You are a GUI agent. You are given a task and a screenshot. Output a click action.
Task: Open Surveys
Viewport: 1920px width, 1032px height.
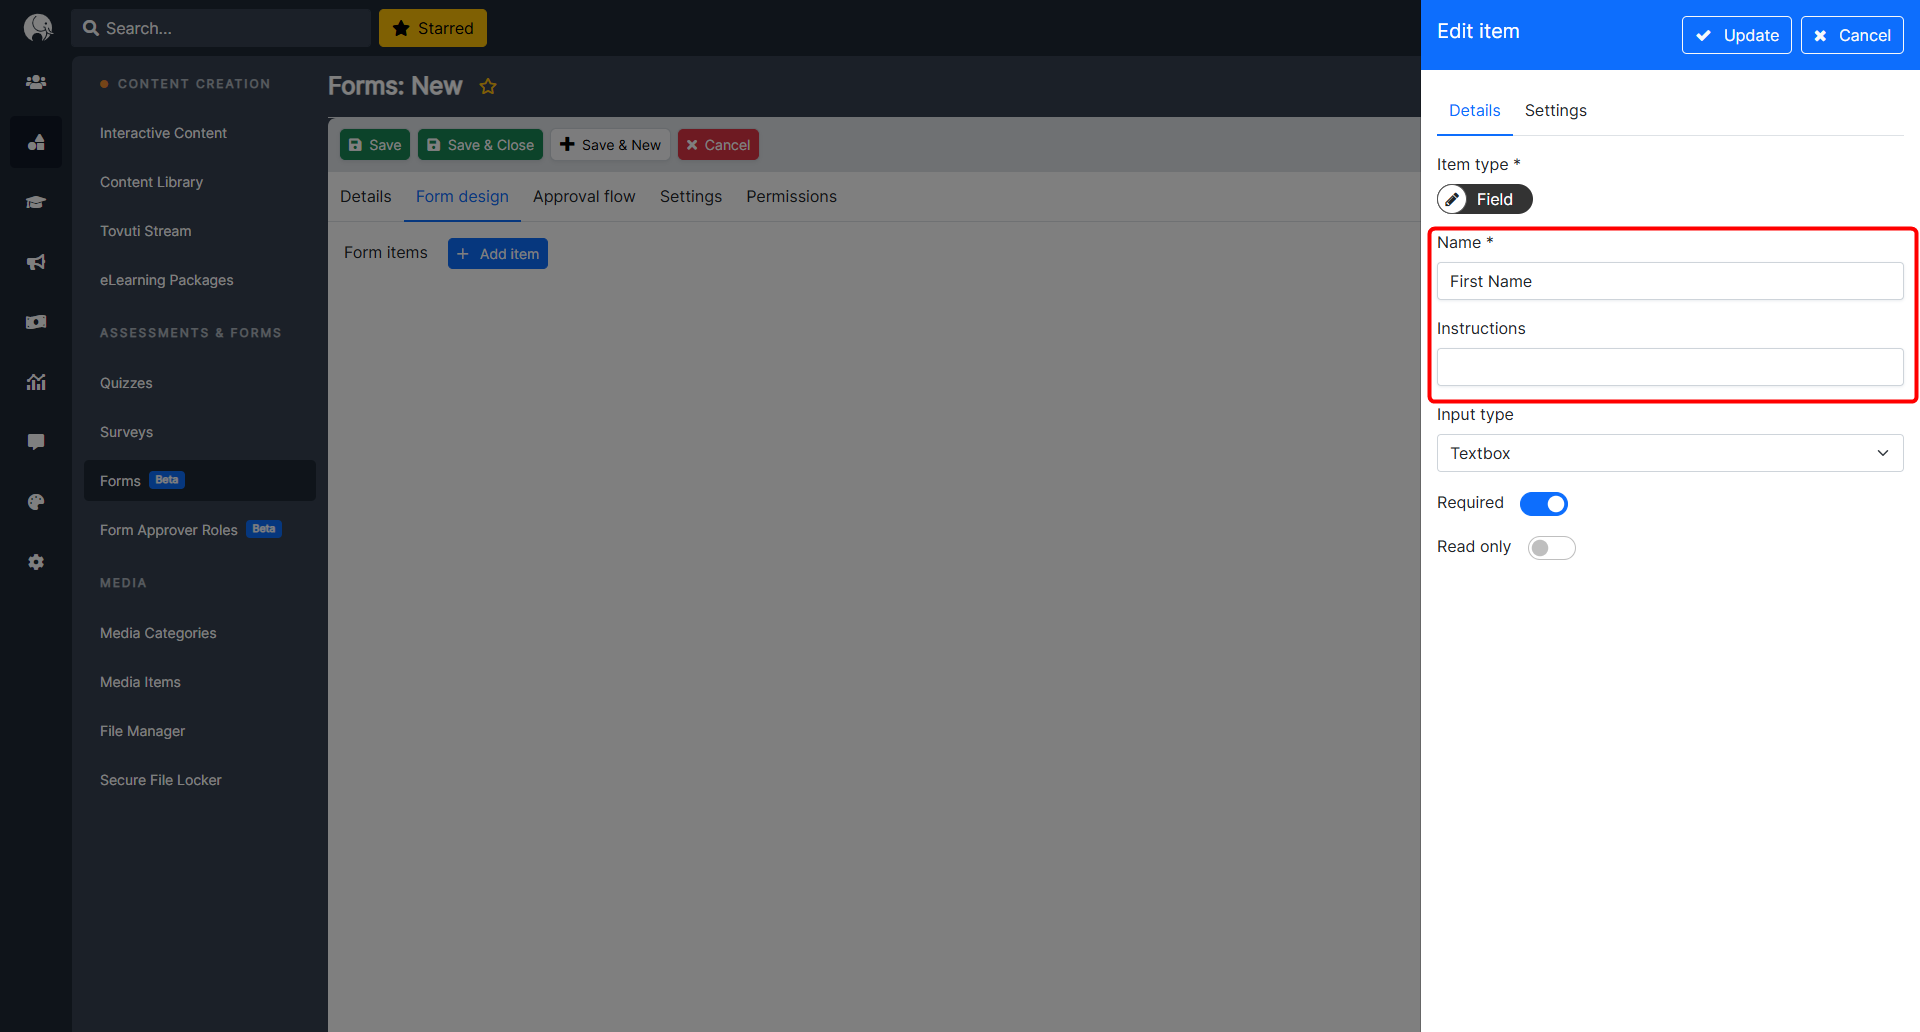click(126, 432)
